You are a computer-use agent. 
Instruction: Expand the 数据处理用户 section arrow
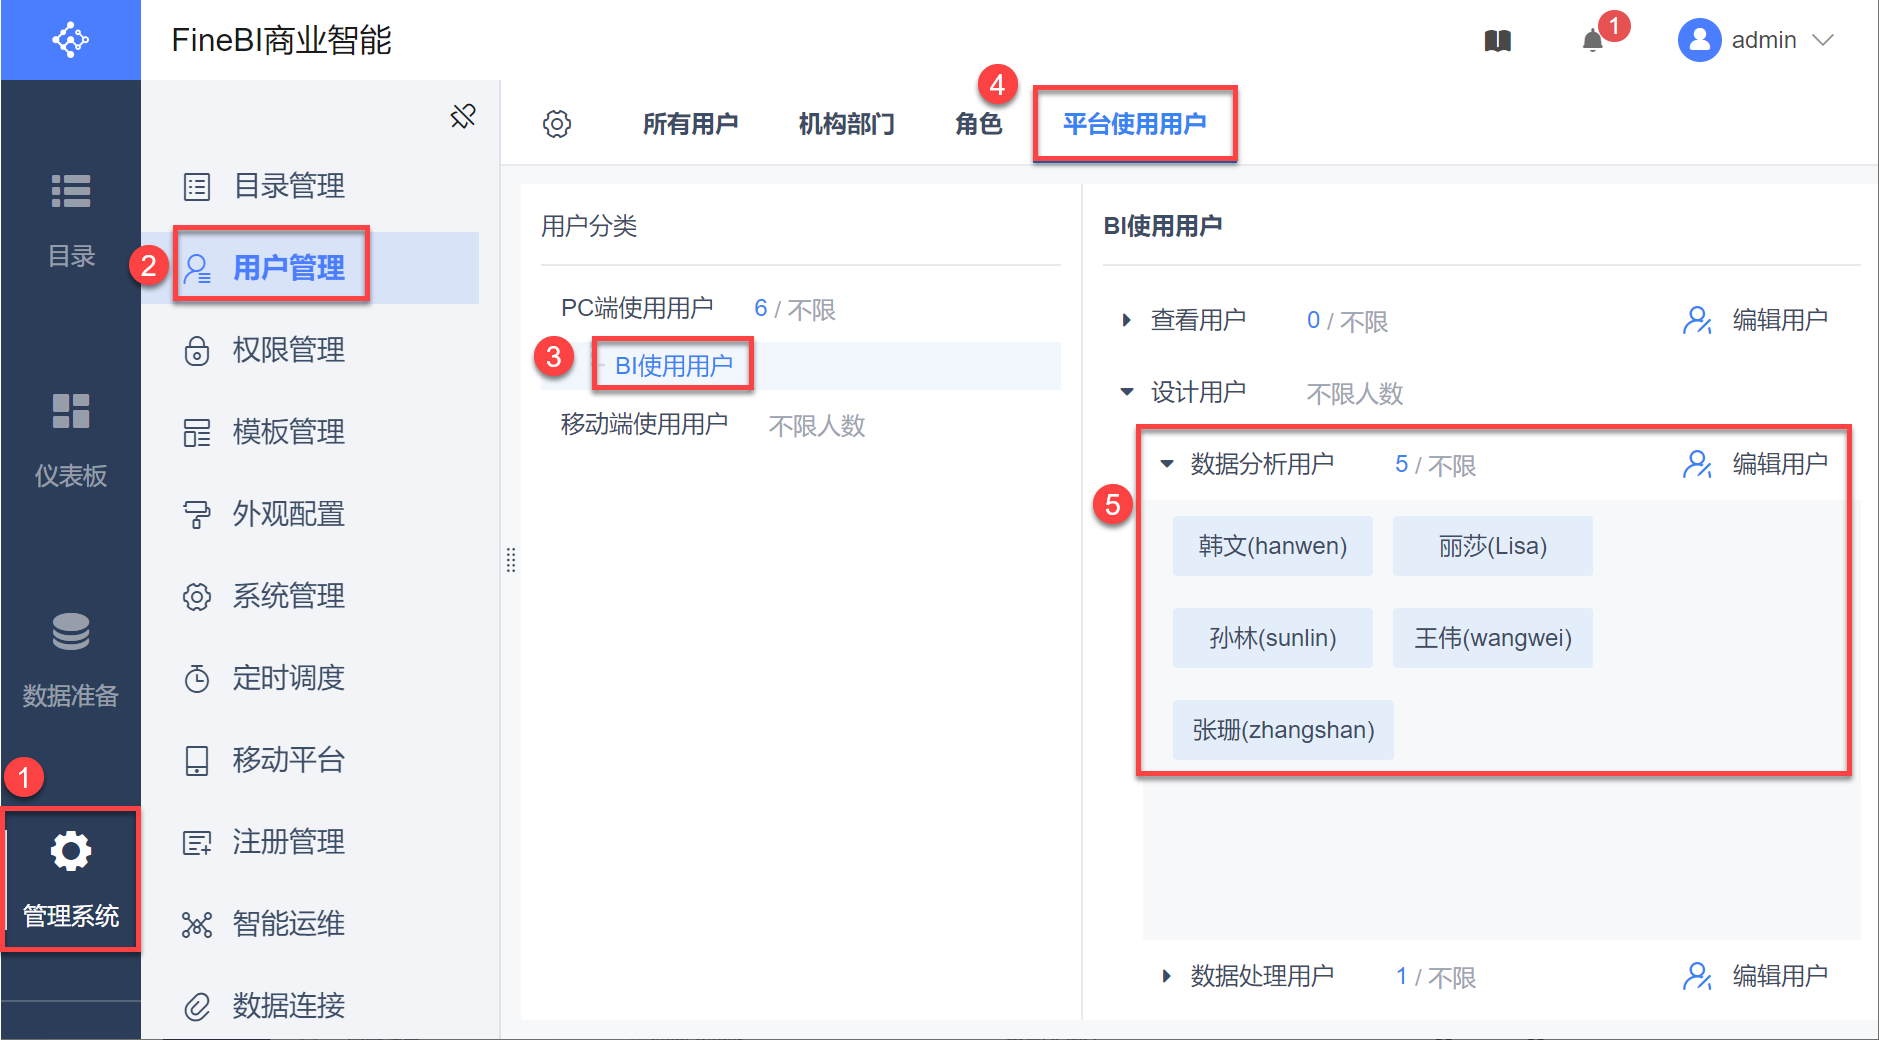1167,976
